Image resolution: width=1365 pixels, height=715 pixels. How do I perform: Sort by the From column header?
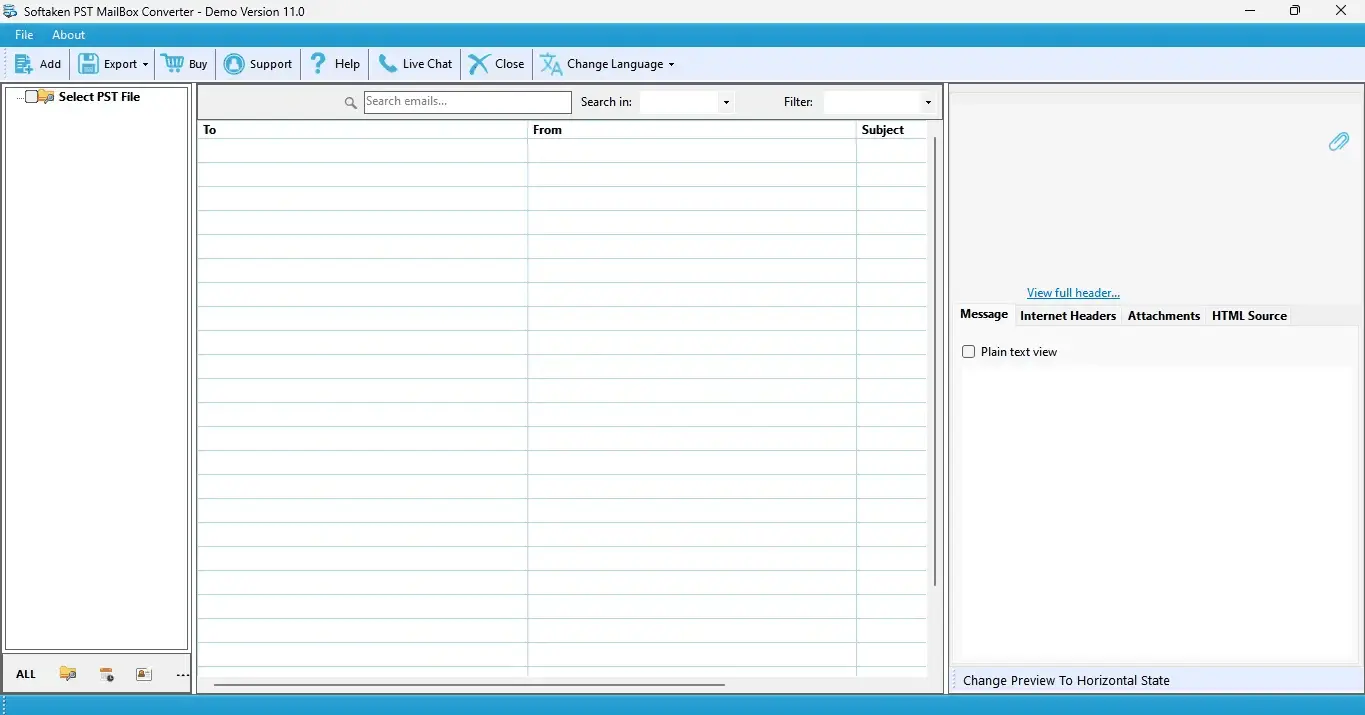[x=692, y=130]
